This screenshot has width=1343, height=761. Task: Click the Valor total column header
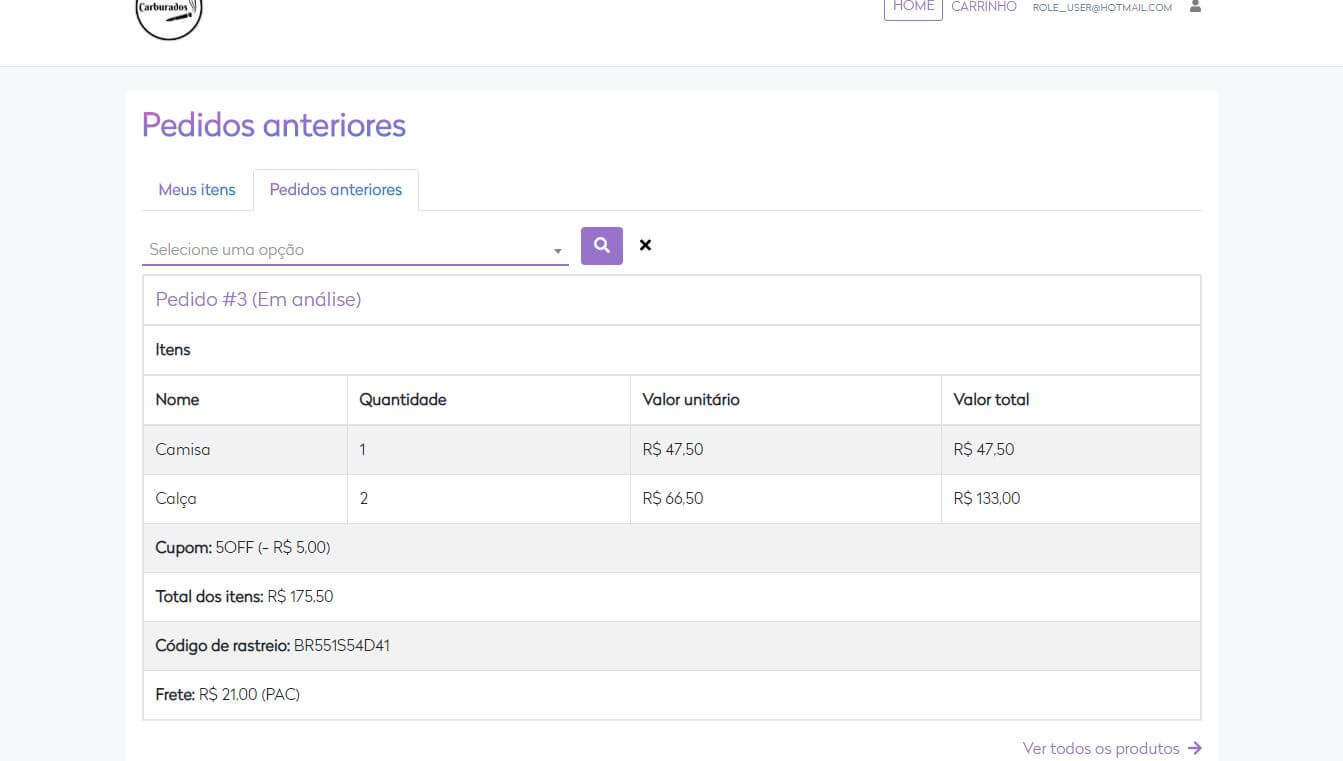click(x=991, y=399)
